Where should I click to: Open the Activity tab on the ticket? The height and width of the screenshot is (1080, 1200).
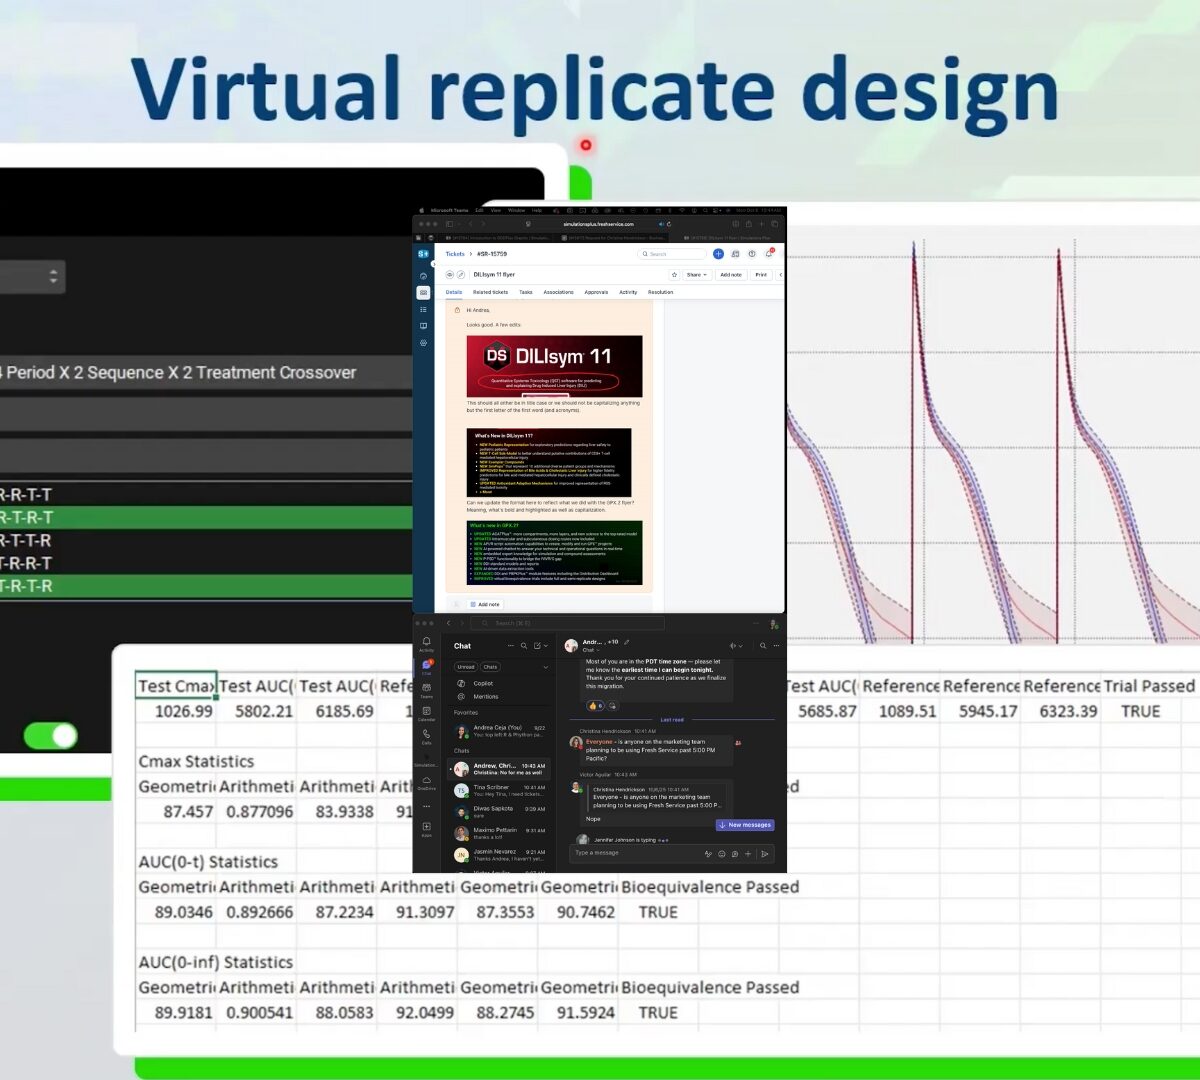coord(628,292)
